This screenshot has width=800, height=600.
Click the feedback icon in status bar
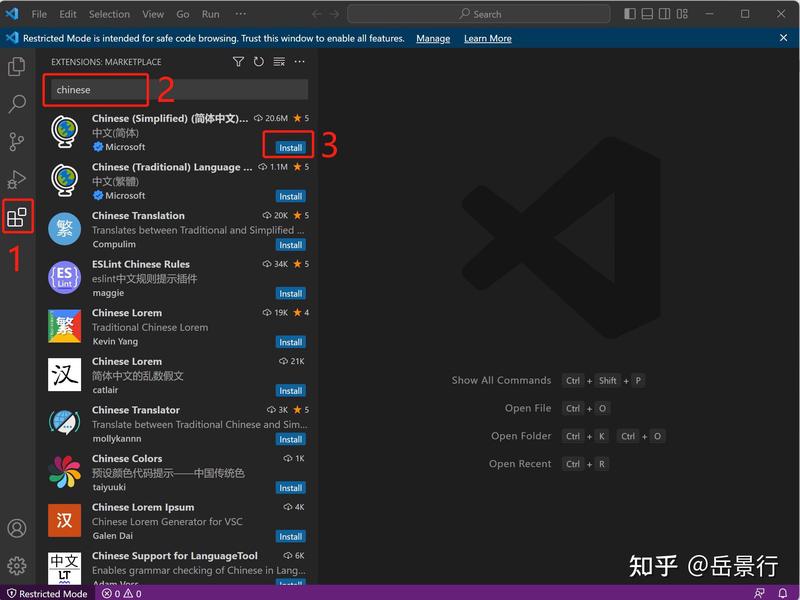[x=760, y=593]
